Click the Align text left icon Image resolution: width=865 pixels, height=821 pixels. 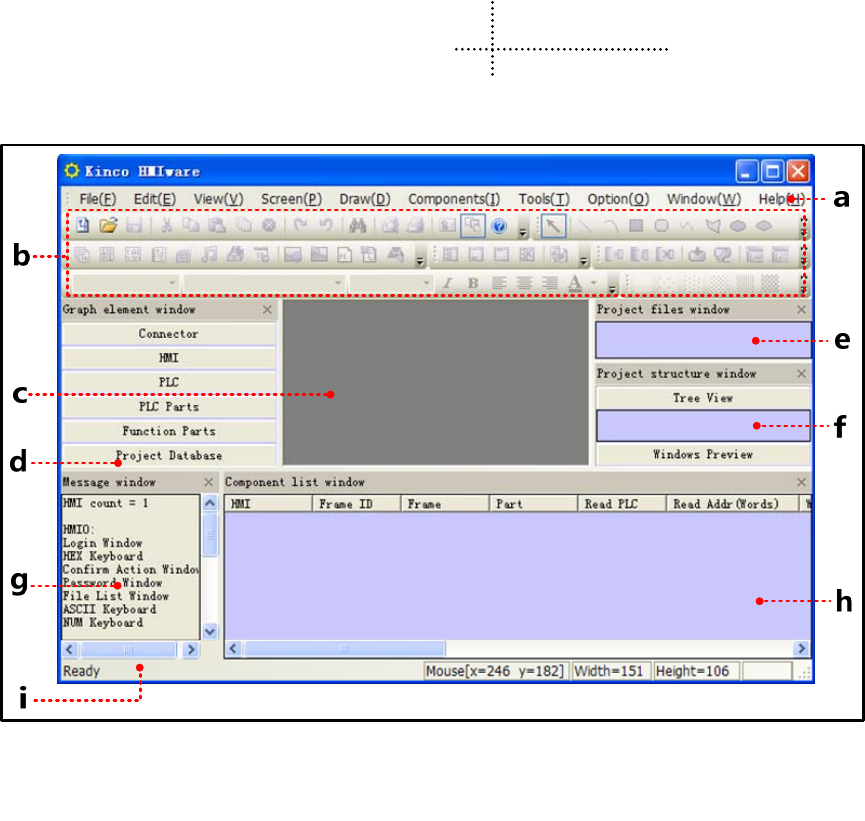499,283
